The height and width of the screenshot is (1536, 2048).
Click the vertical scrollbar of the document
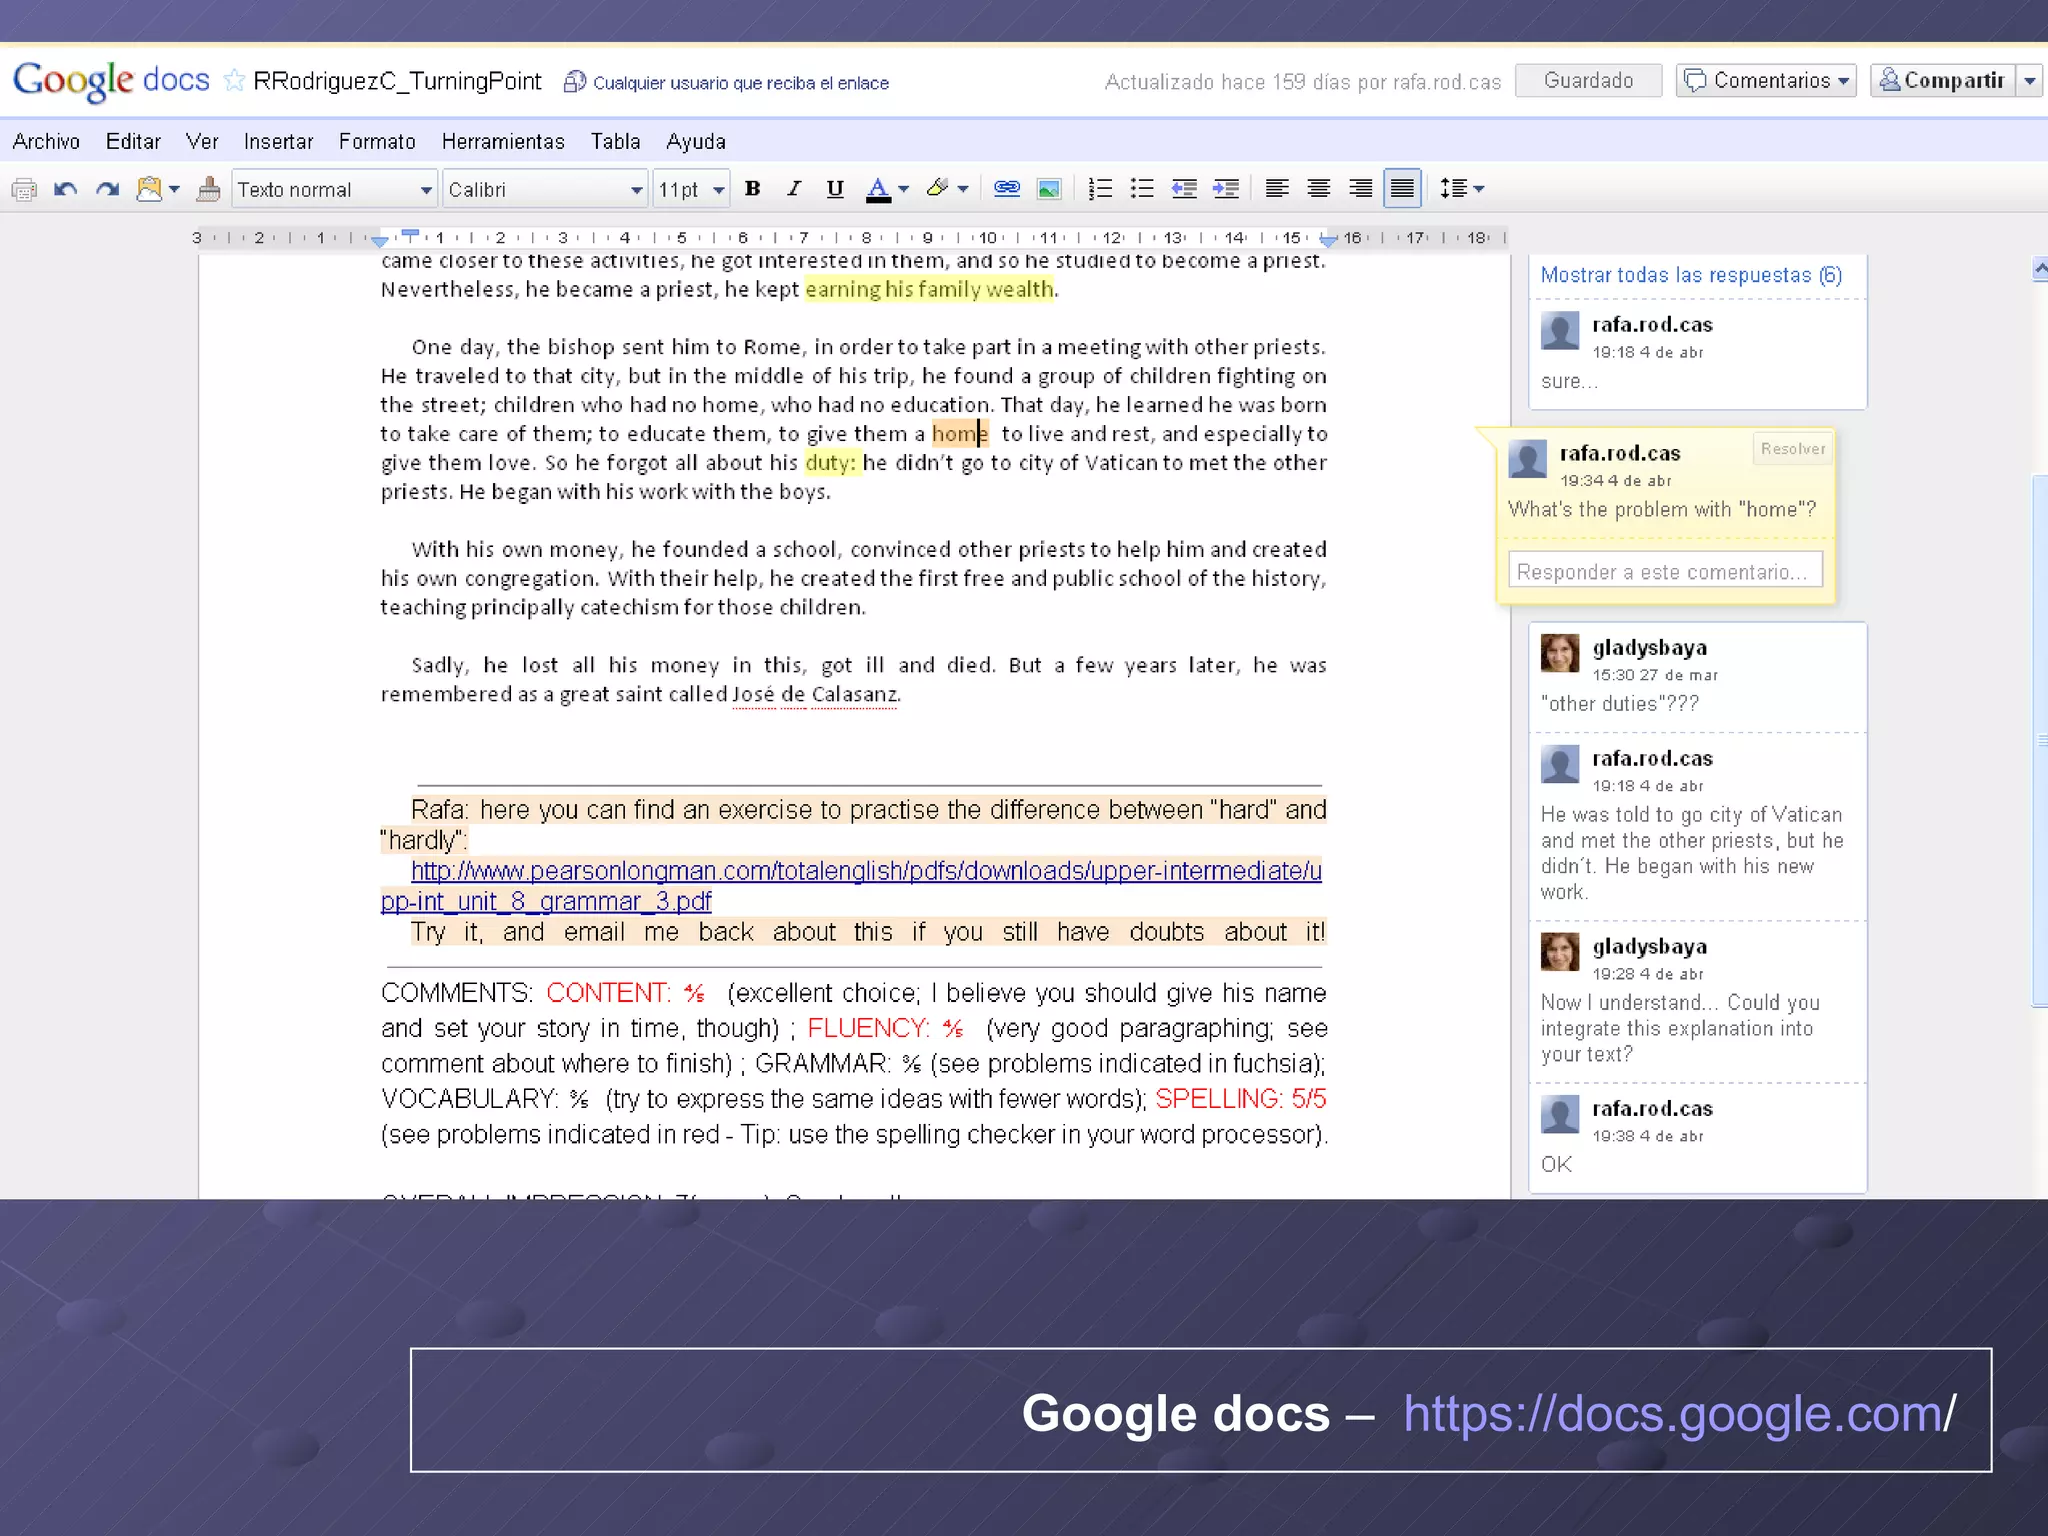coord(2040,740)
